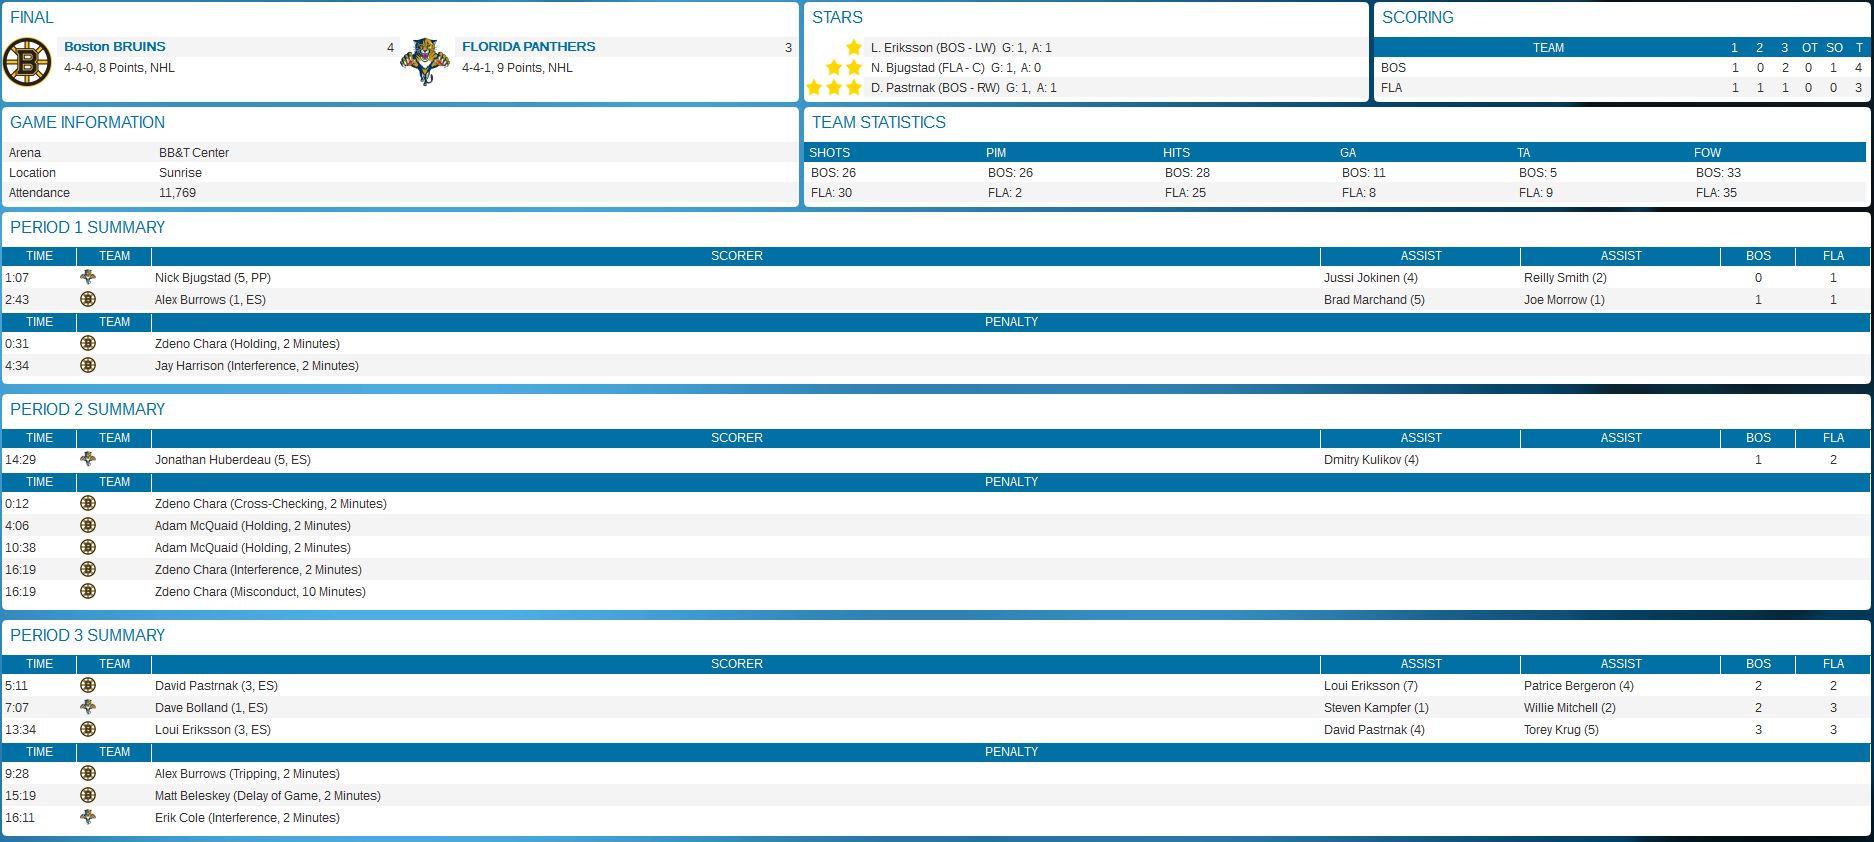Click the Zdeno Chara Cross-Checking penalty row
Image resolution: width=1874 pixels, height=842 pixels.
pos(270,504)
